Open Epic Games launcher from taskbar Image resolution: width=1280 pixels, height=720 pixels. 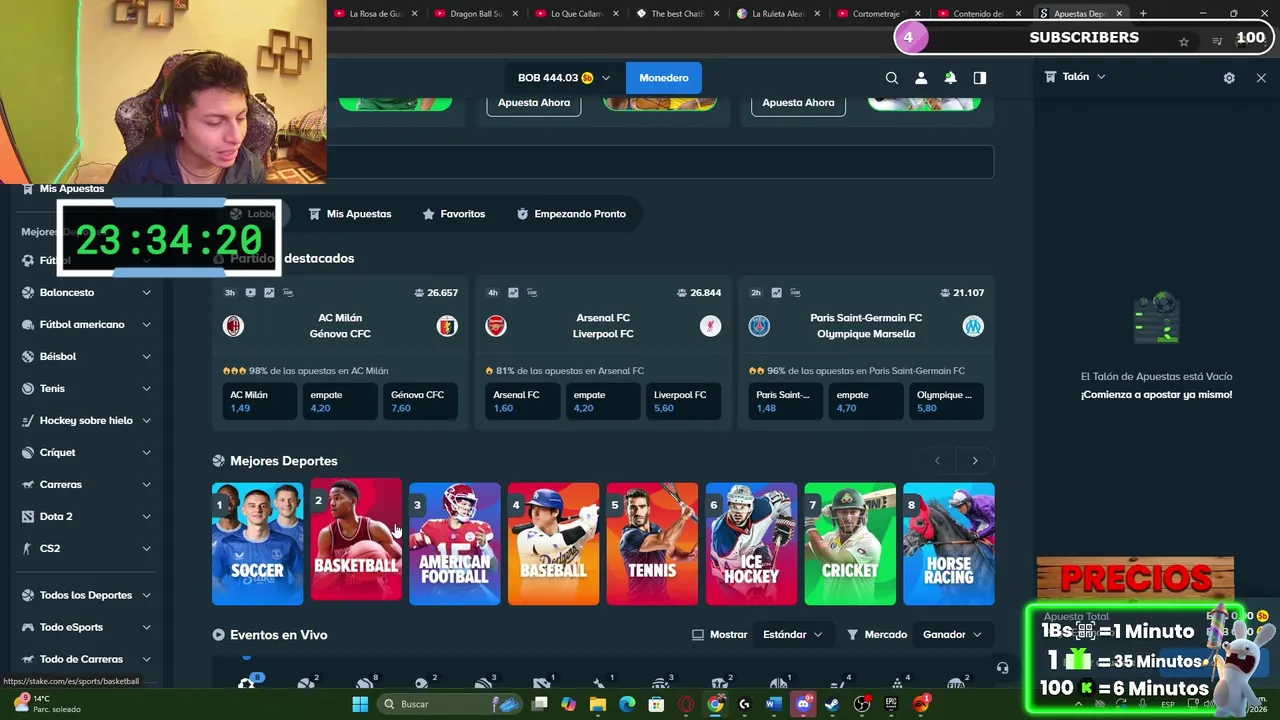[891, 704]
